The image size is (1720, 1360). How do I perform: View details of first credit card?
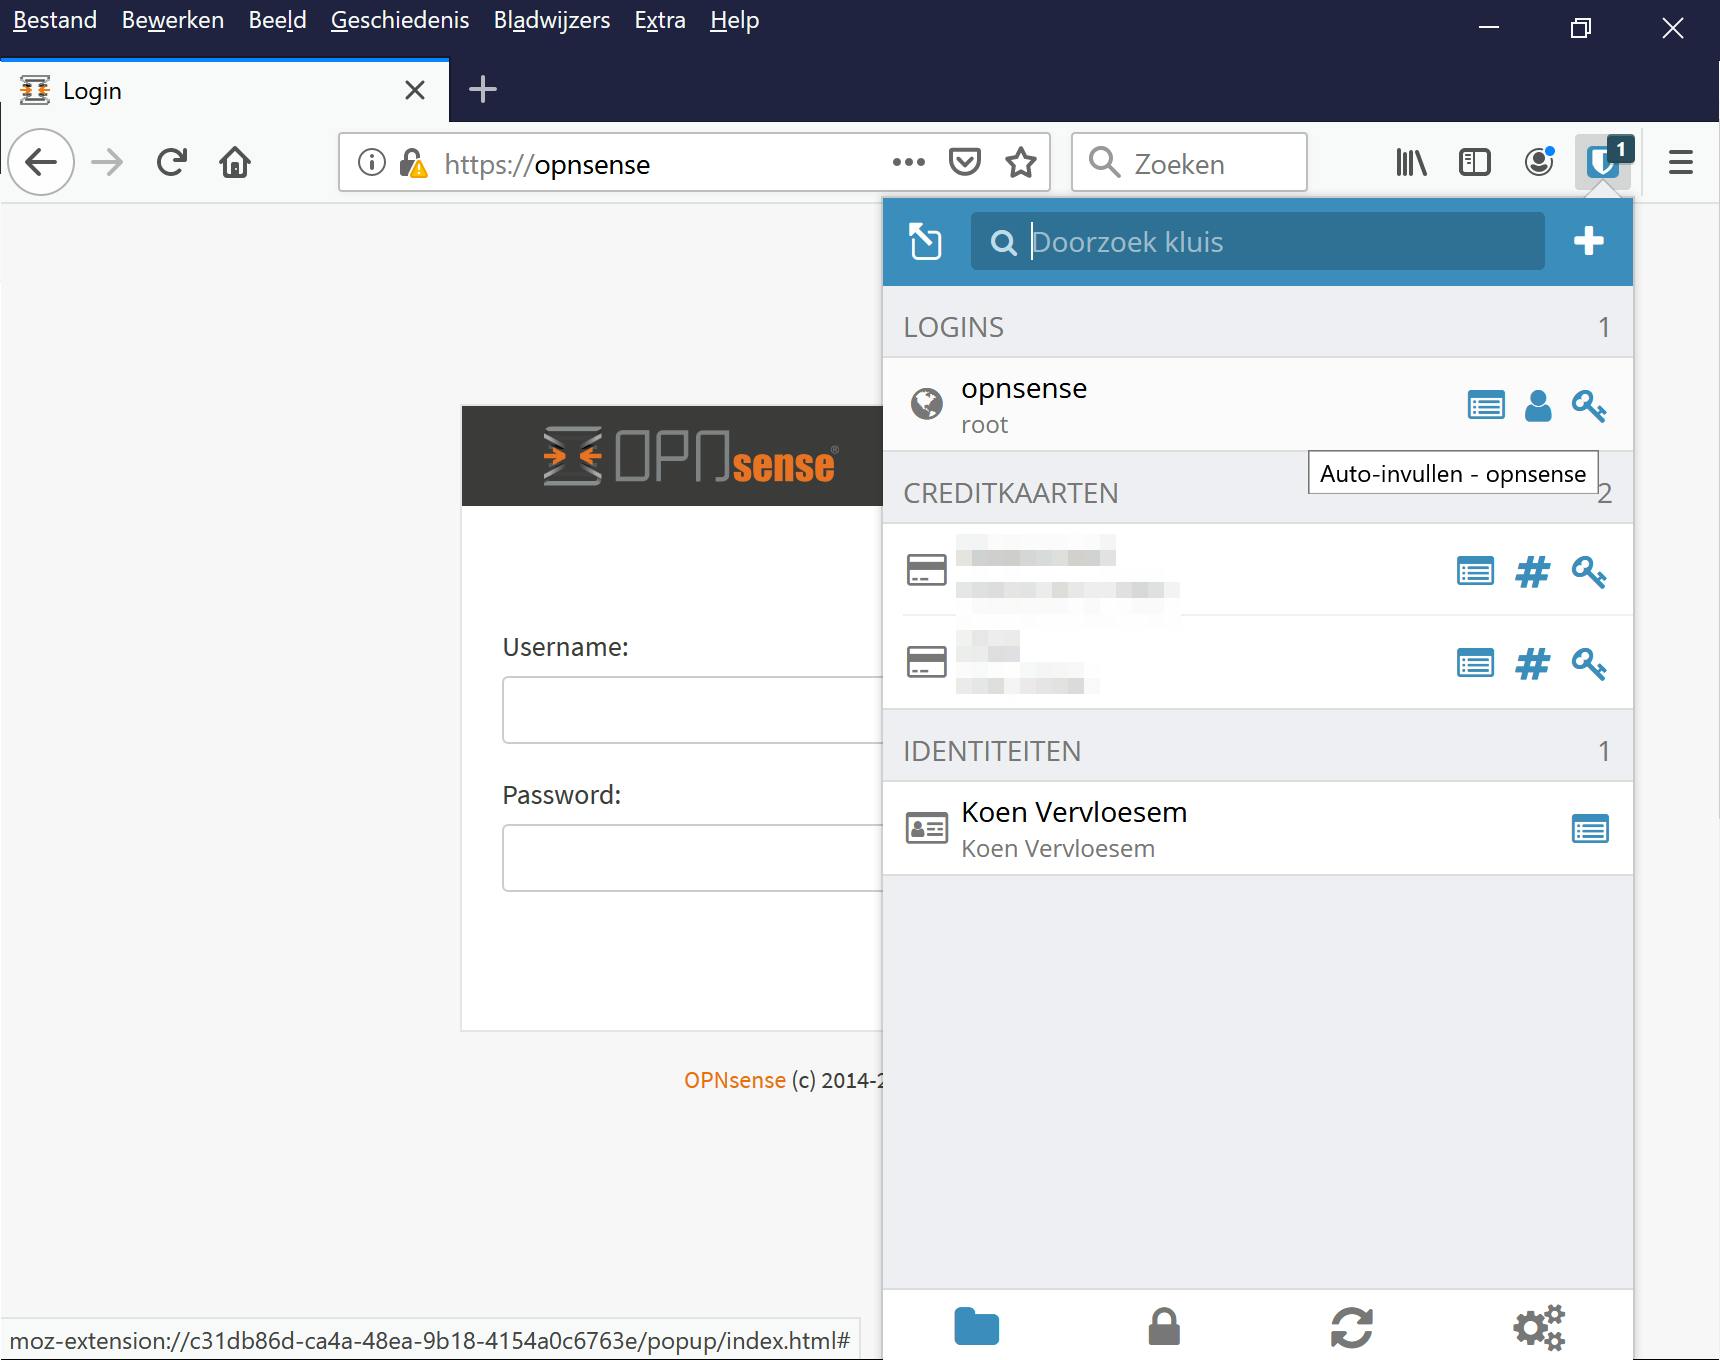[x=1476, y=572]
